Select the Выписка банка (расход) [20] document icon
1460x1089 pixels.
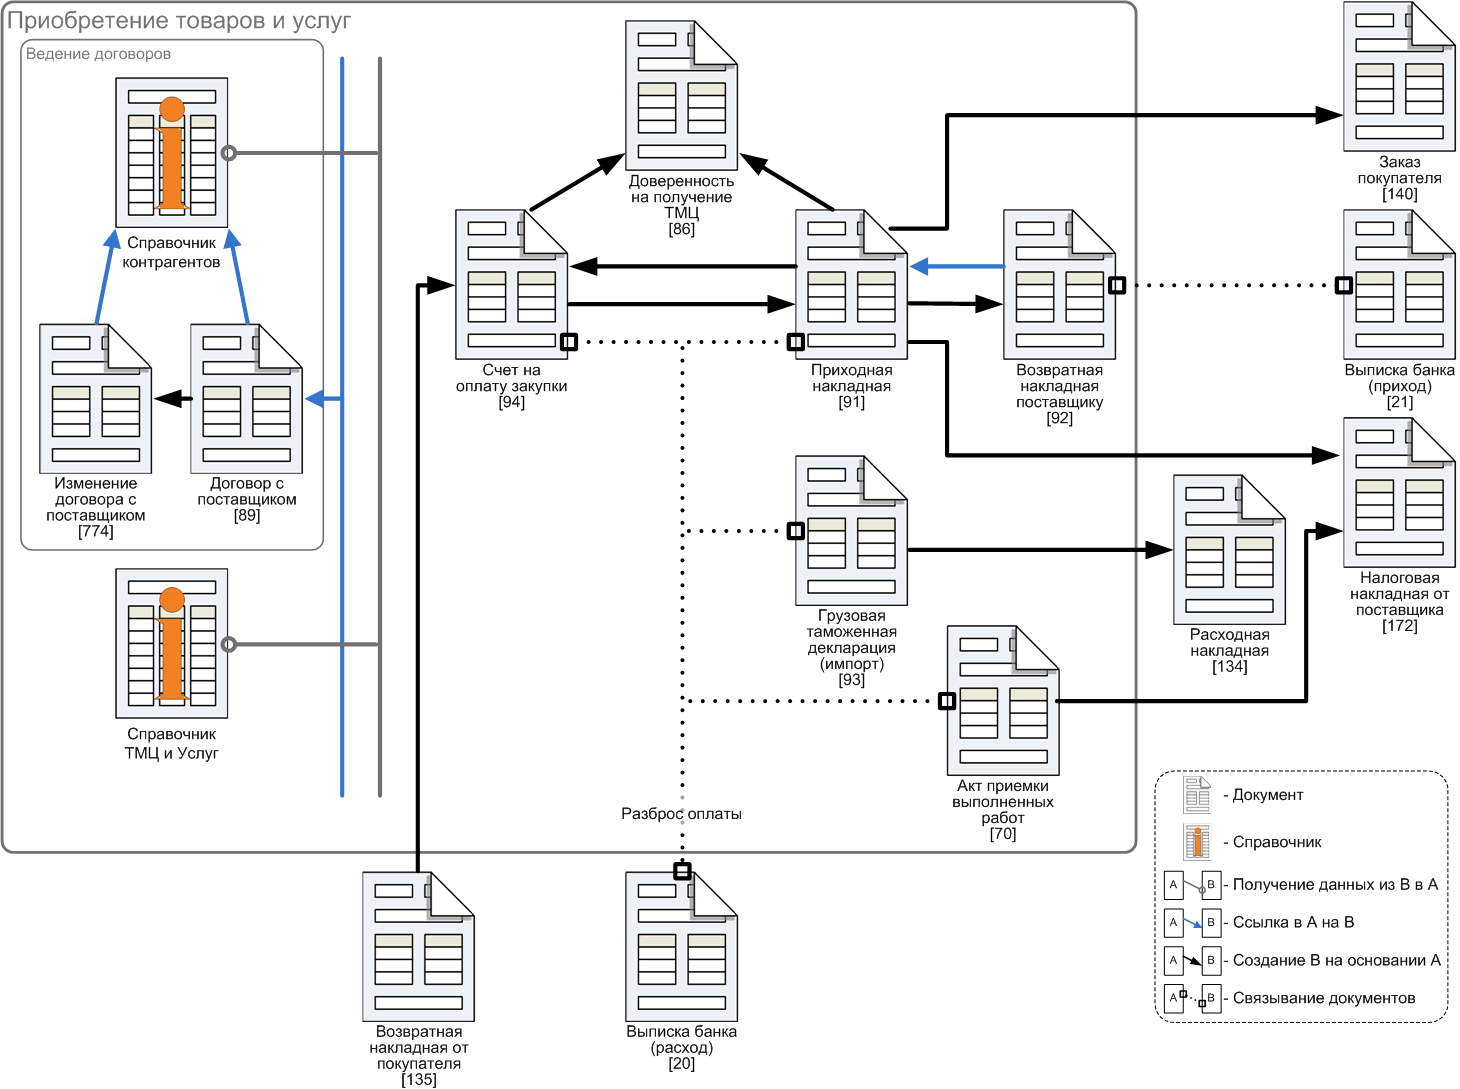click(682, 947)
